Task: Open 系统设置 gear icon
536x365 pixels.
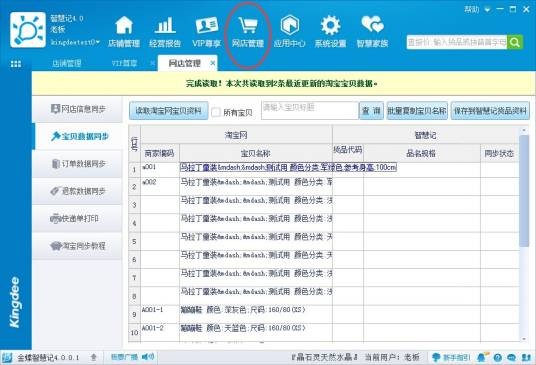Action: coord(331,26)
